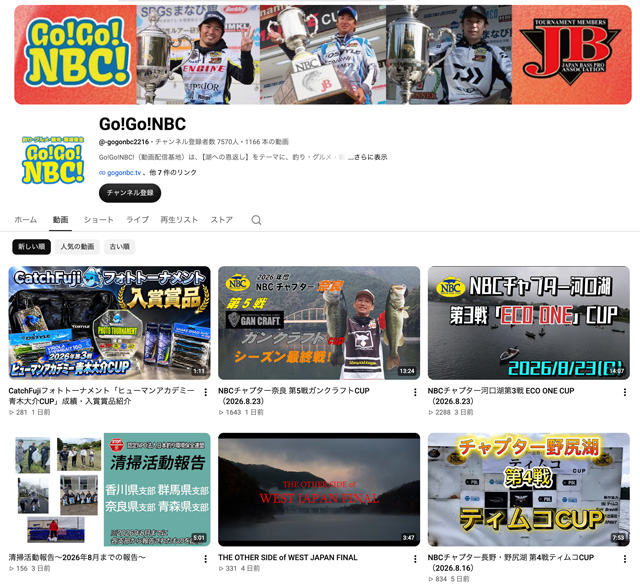Go to the 再生リスト tab
The height and width of the screenshot is (587, 640).
click(179, 220)
